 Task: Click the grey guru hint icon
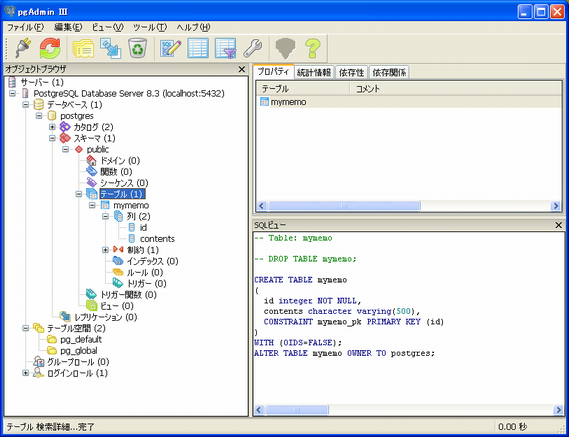[286, 48]
